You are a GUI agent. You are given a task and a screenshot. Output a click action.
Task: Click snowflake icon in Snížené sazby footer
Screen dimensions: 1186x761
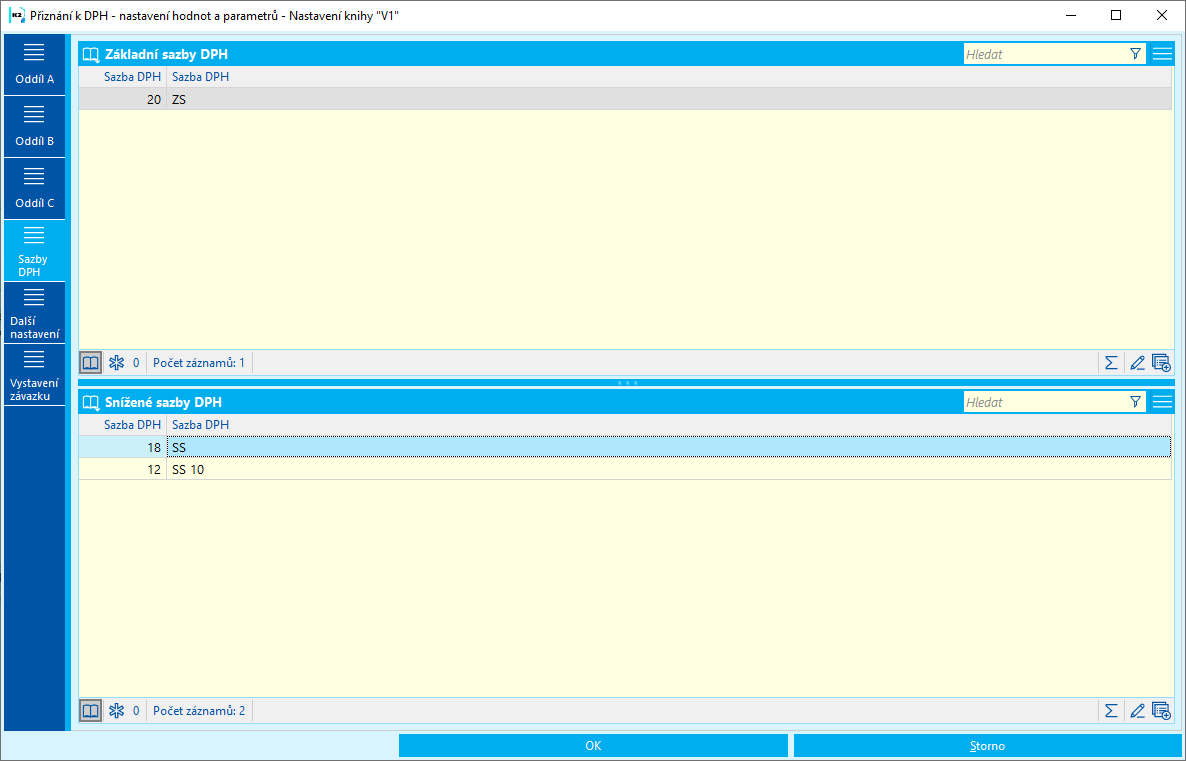click(116, 711)
